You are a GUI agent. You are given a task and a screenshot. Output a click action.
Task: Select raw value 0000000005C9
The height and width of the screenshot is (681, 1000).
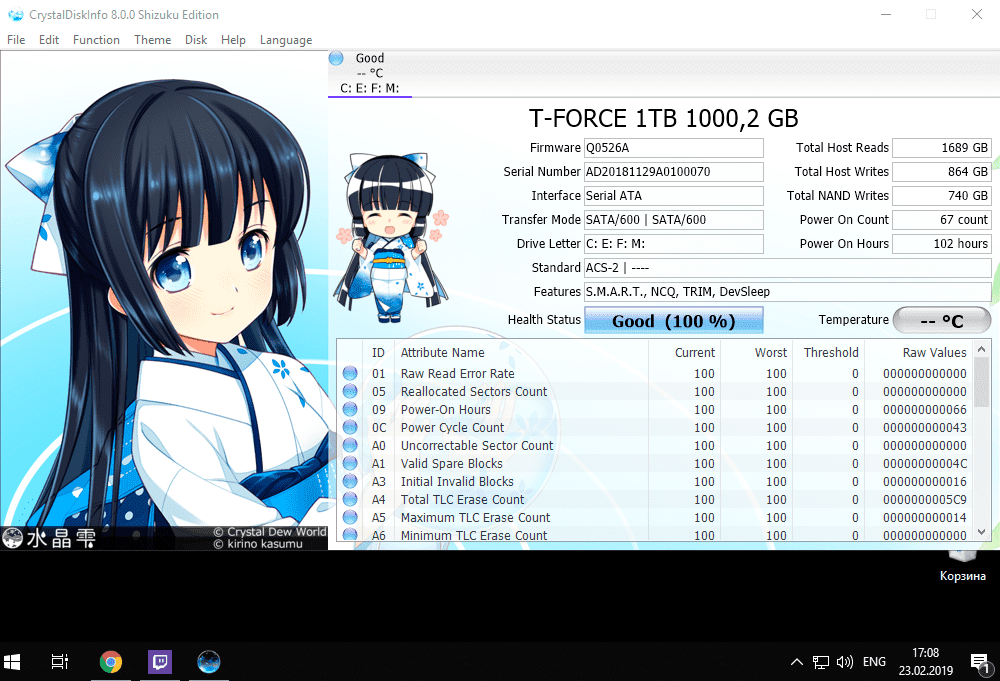point(925,500)
